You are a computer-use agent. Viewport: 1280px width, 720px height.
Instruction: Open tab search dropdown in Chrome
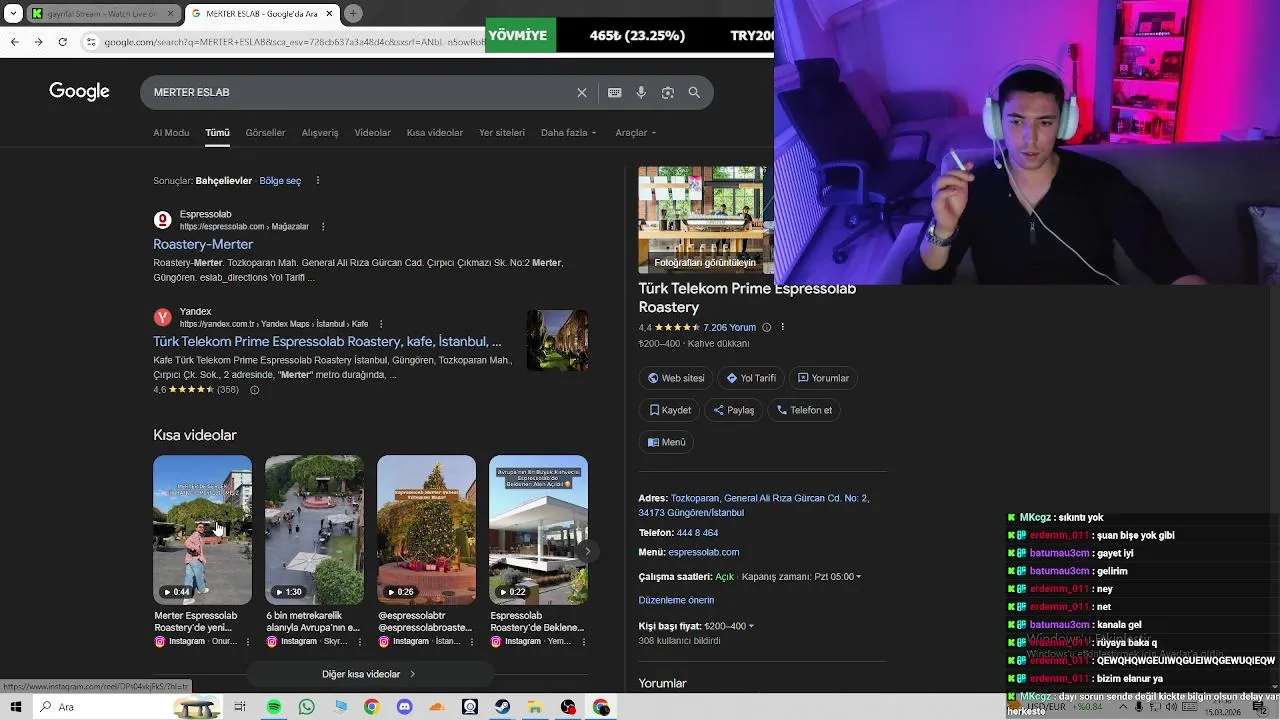[13, 14]
